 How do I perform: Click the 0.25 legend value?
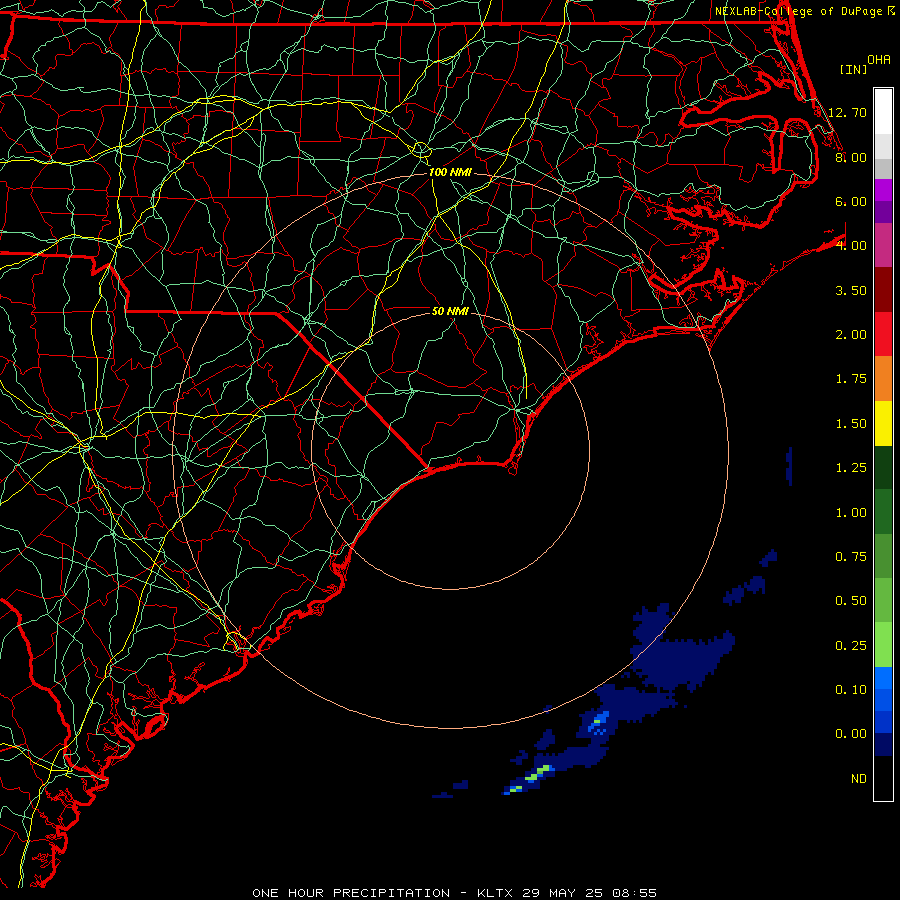(851, 646)
